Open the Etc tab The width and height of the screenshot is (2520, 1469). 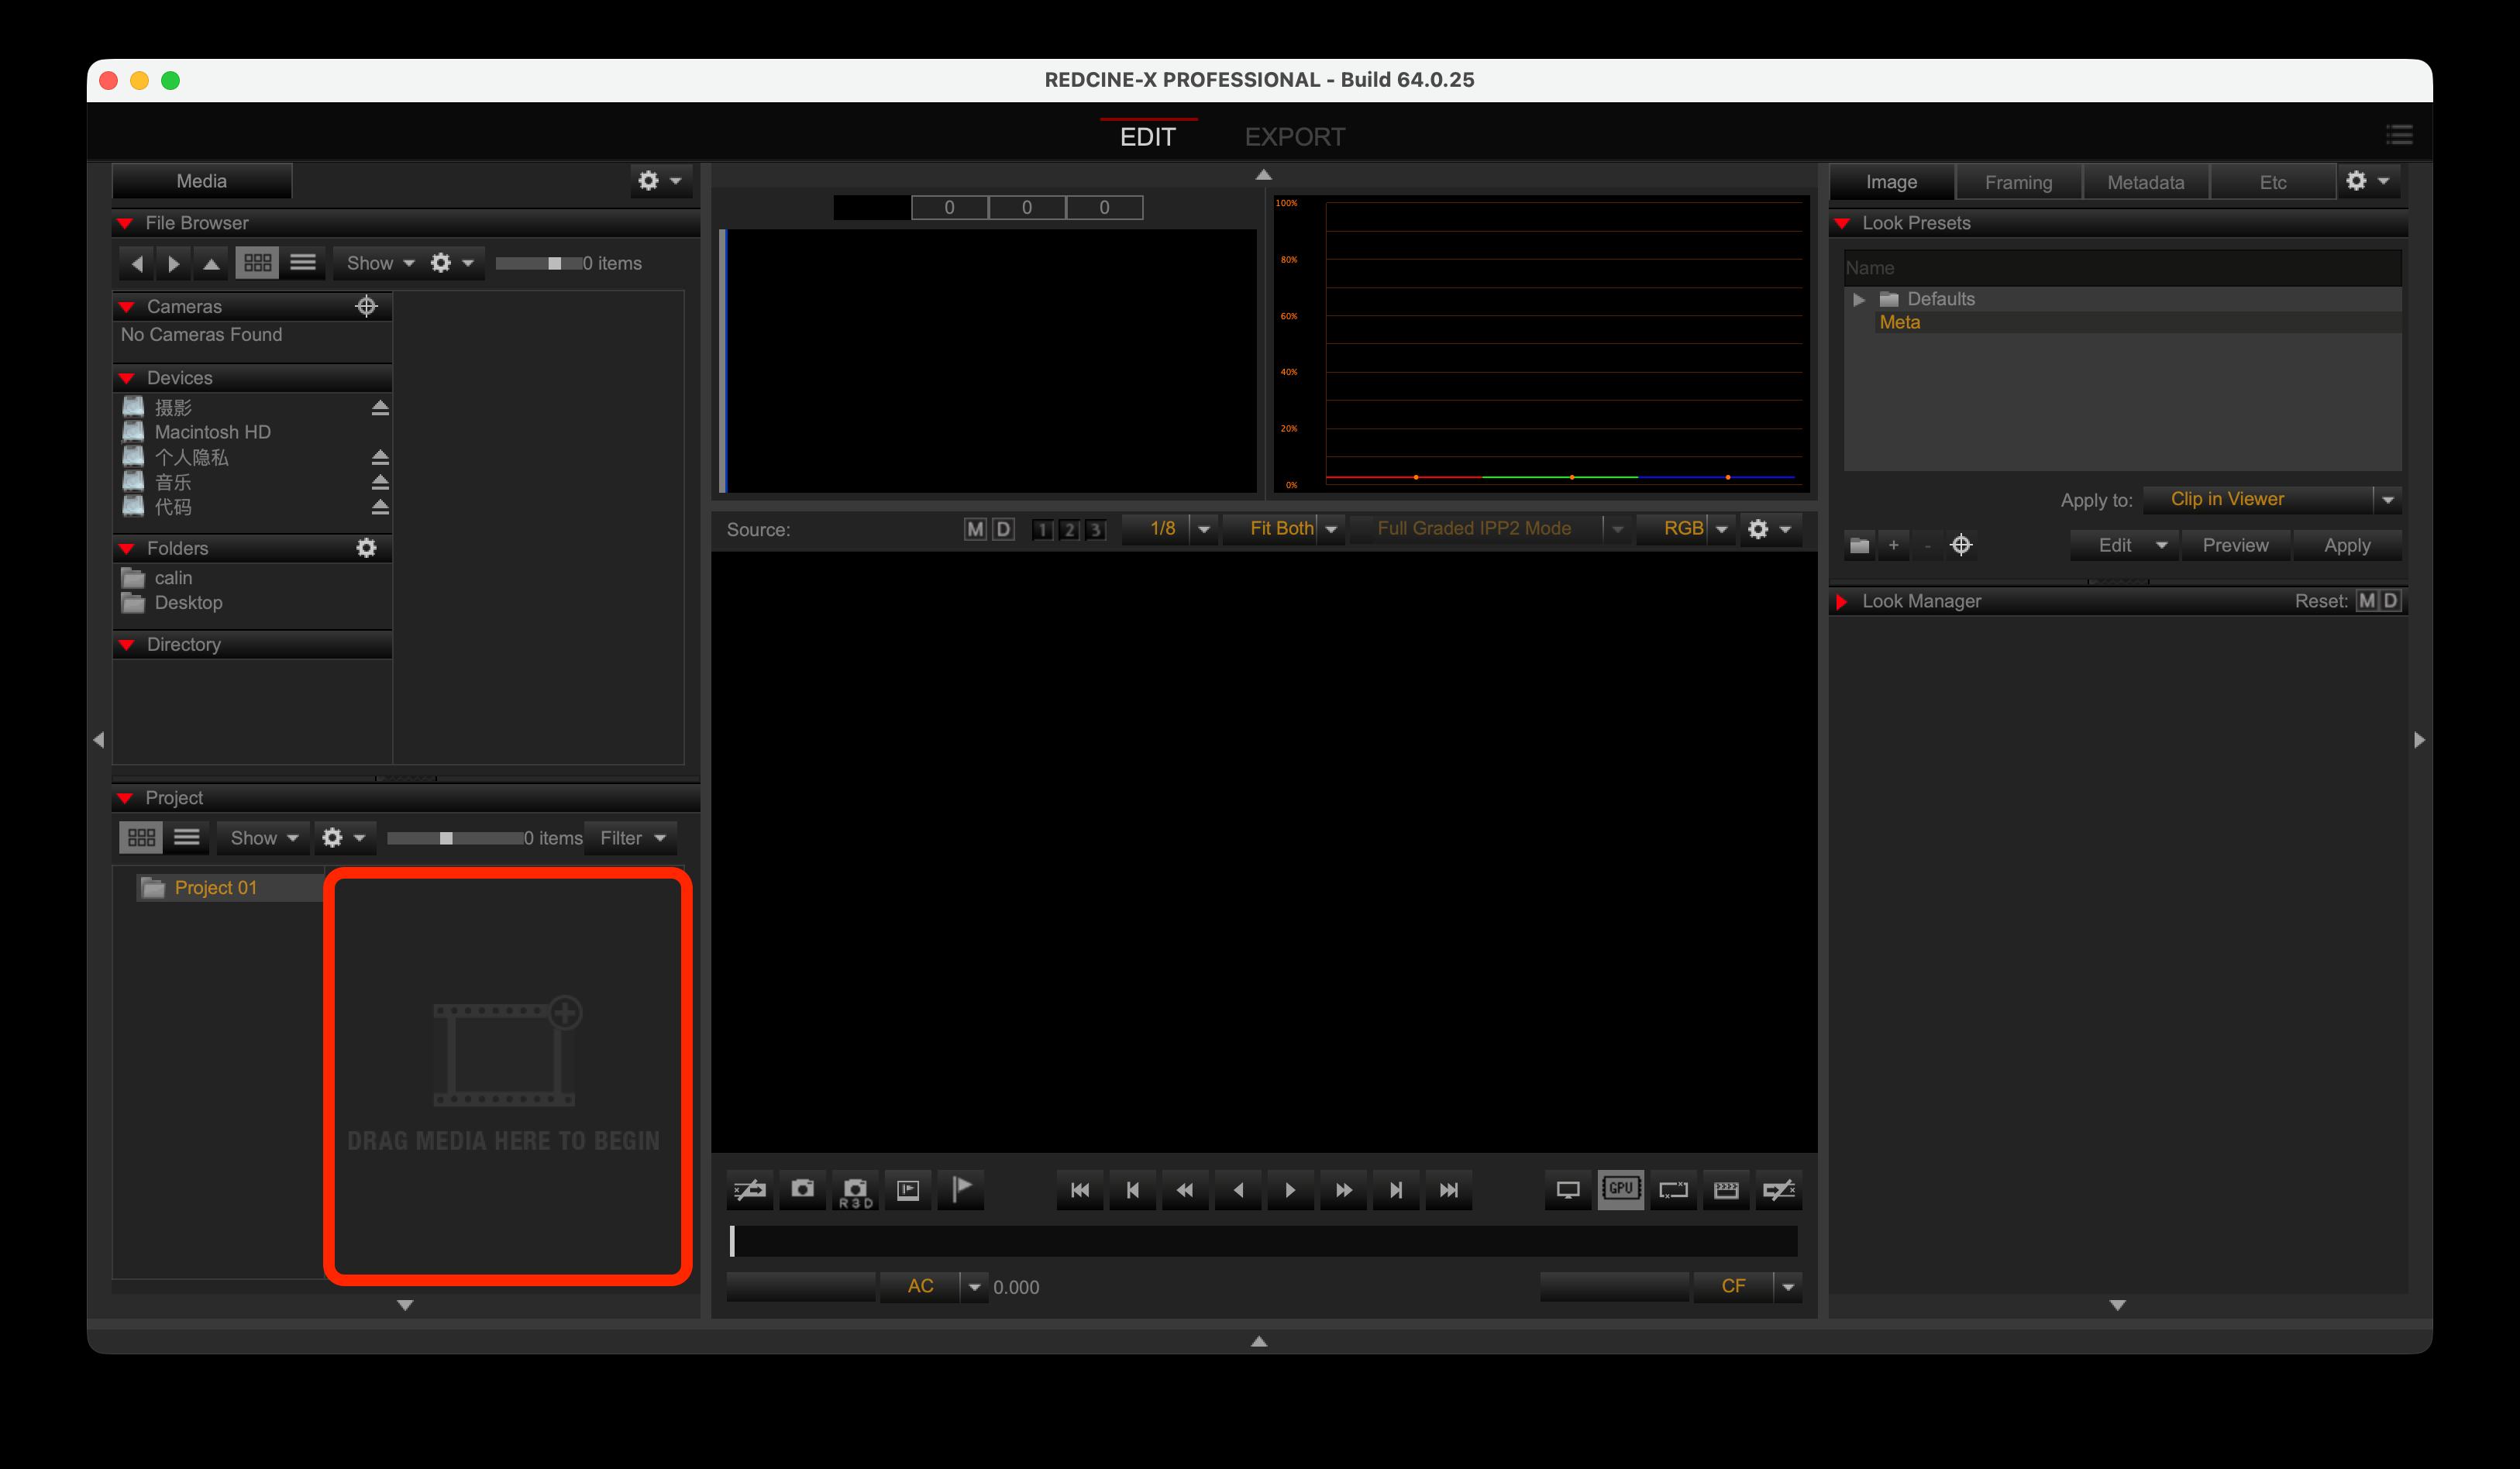coord(2272,182)
